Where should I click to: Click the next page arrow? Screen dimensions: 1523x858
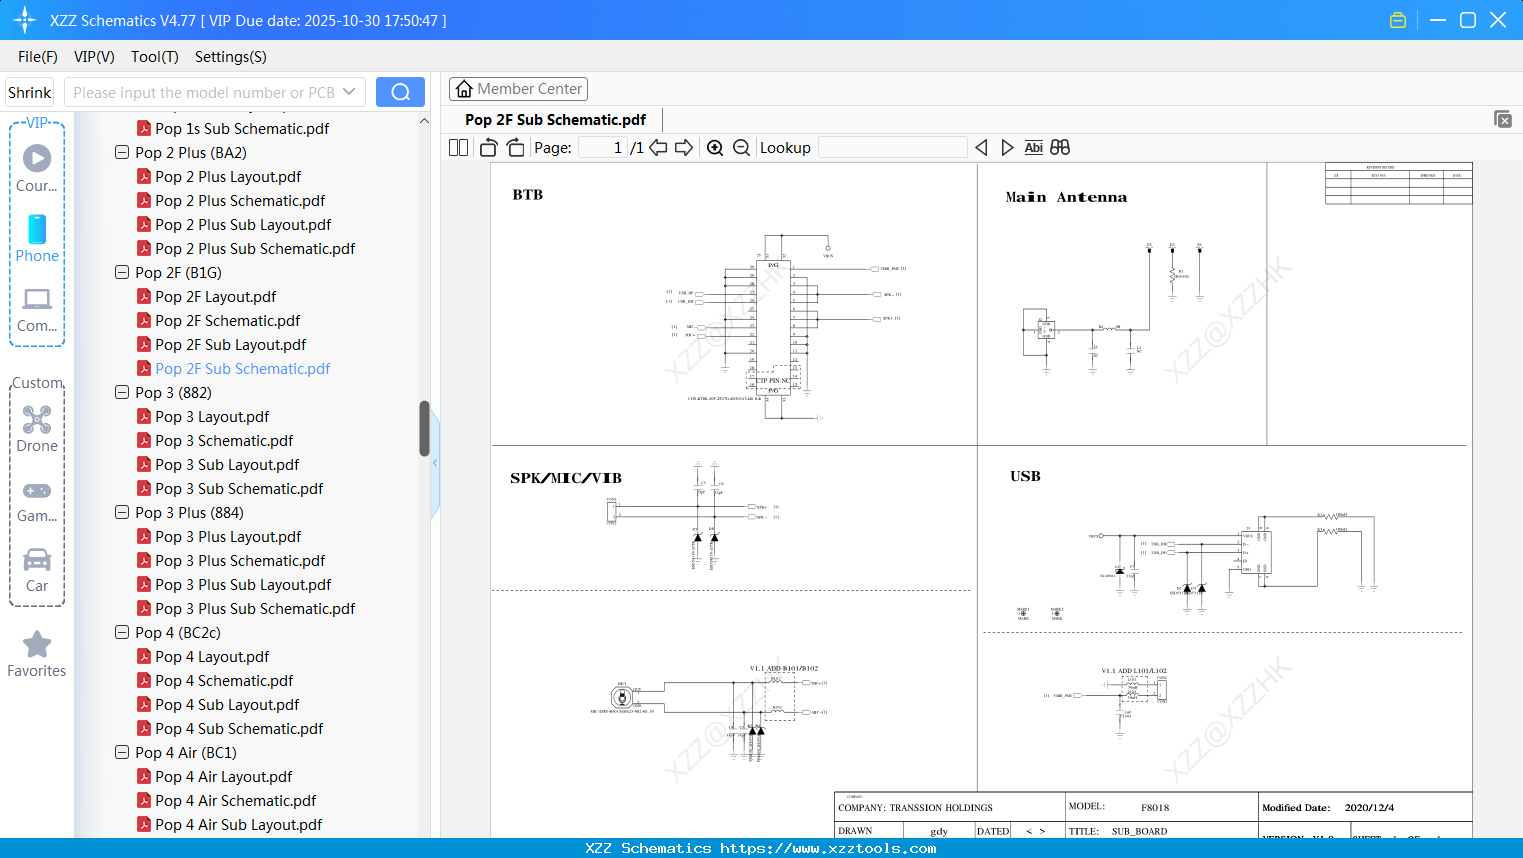684,147
